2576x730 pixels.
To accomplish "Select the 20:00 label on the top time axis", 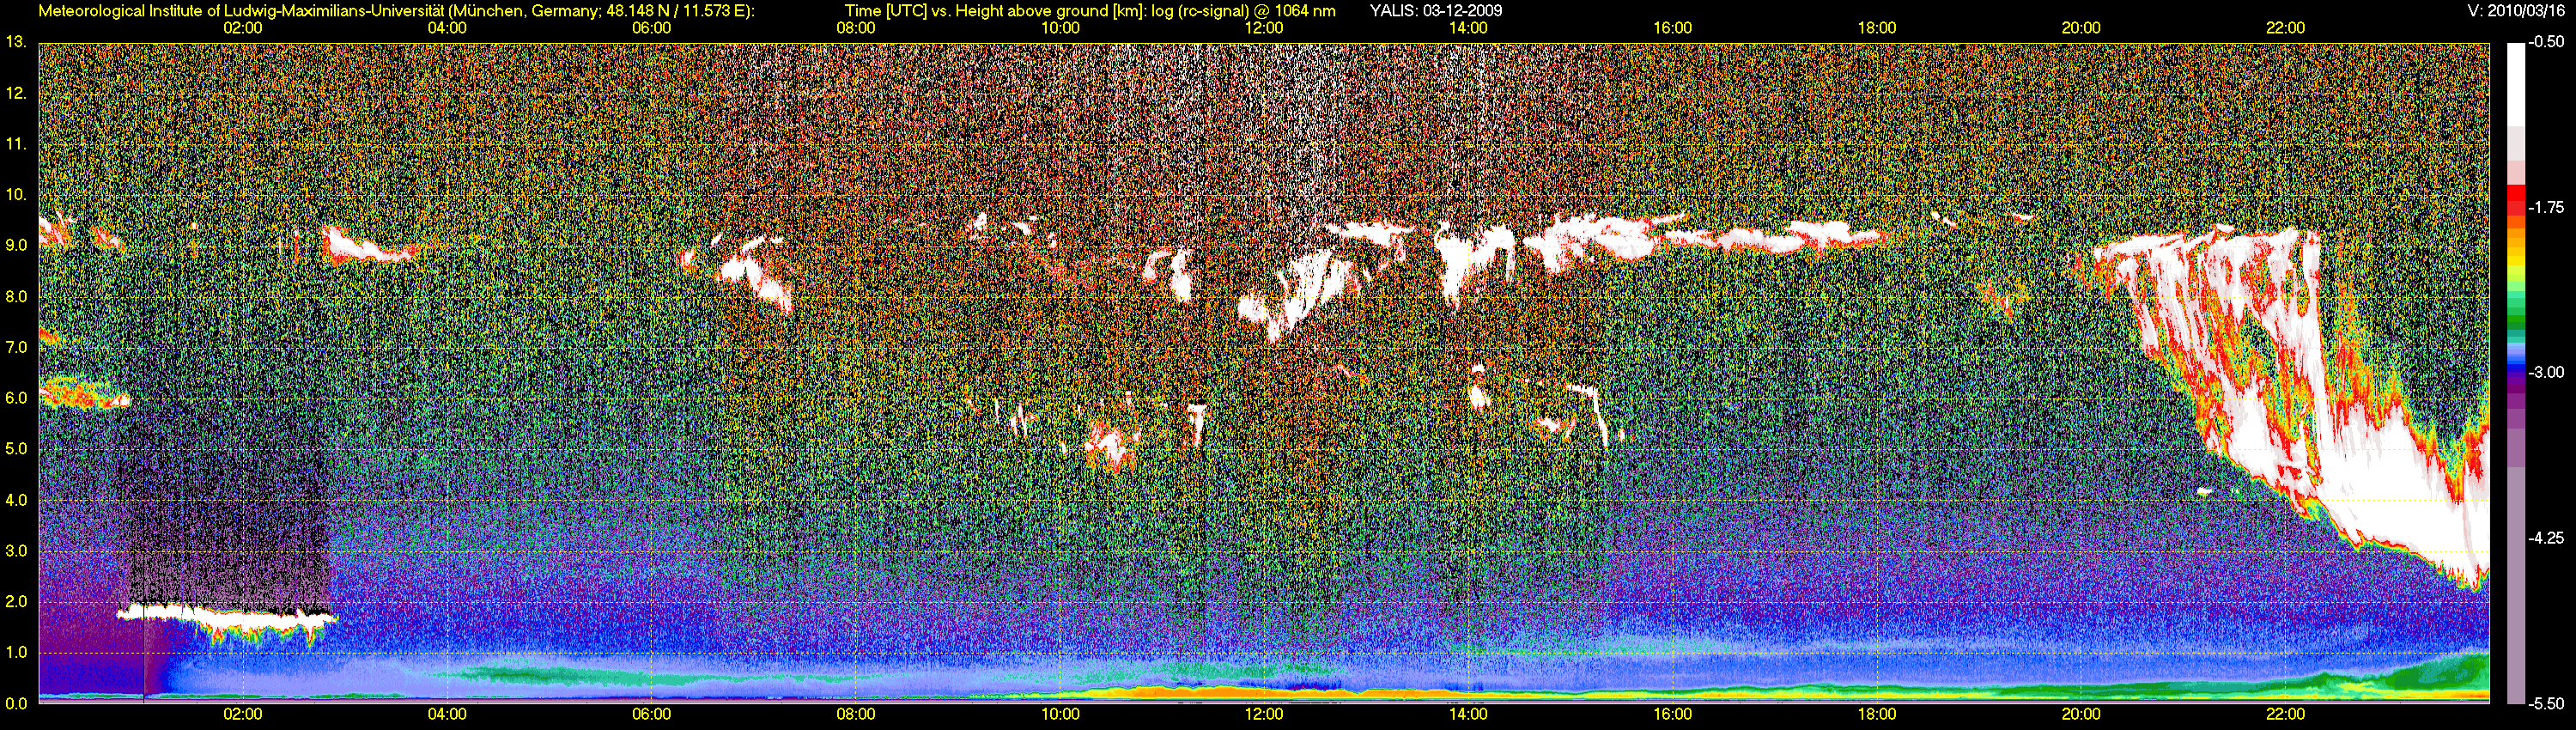I will pos(2081,28).
